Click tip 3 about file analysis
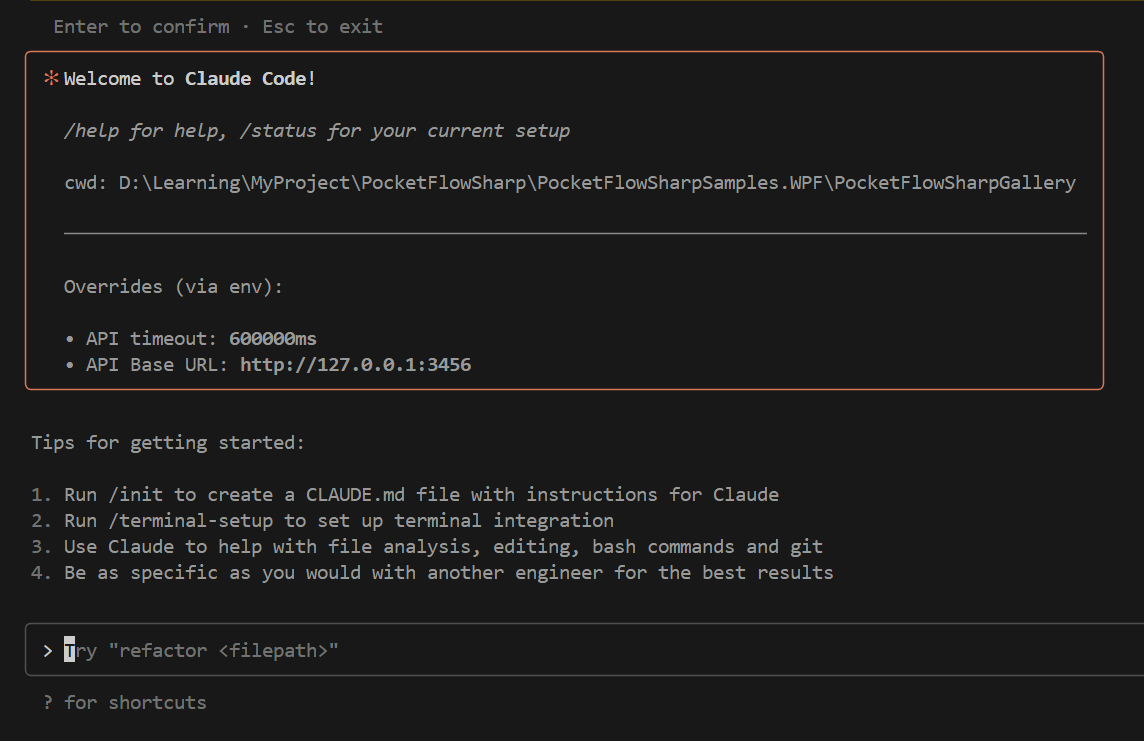The height and width of the screenshot is (741, 1144). click(x=443, y=547)
